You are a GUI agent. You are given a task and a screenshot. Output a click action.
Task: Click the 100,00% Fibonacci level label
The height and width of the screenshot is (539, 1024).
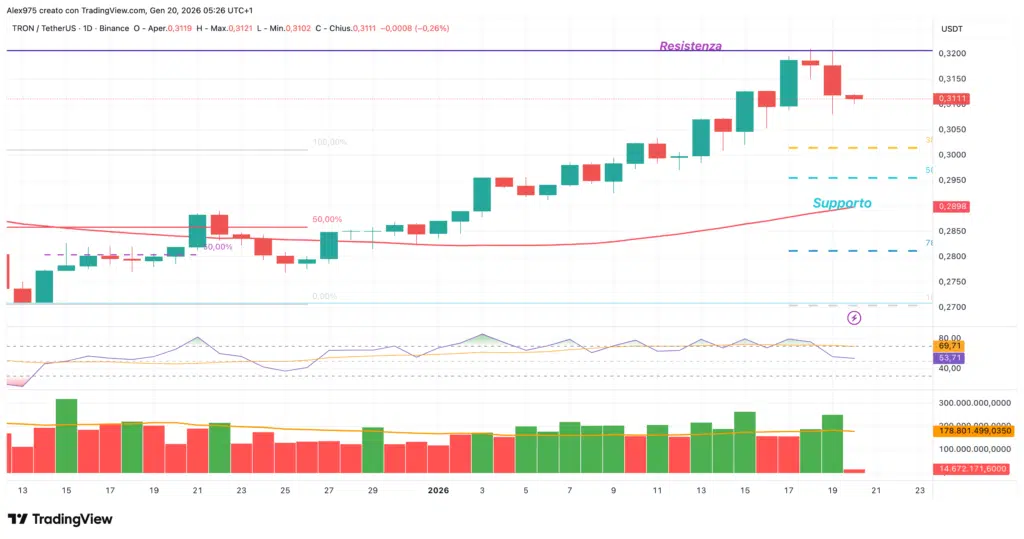[329, 142]
